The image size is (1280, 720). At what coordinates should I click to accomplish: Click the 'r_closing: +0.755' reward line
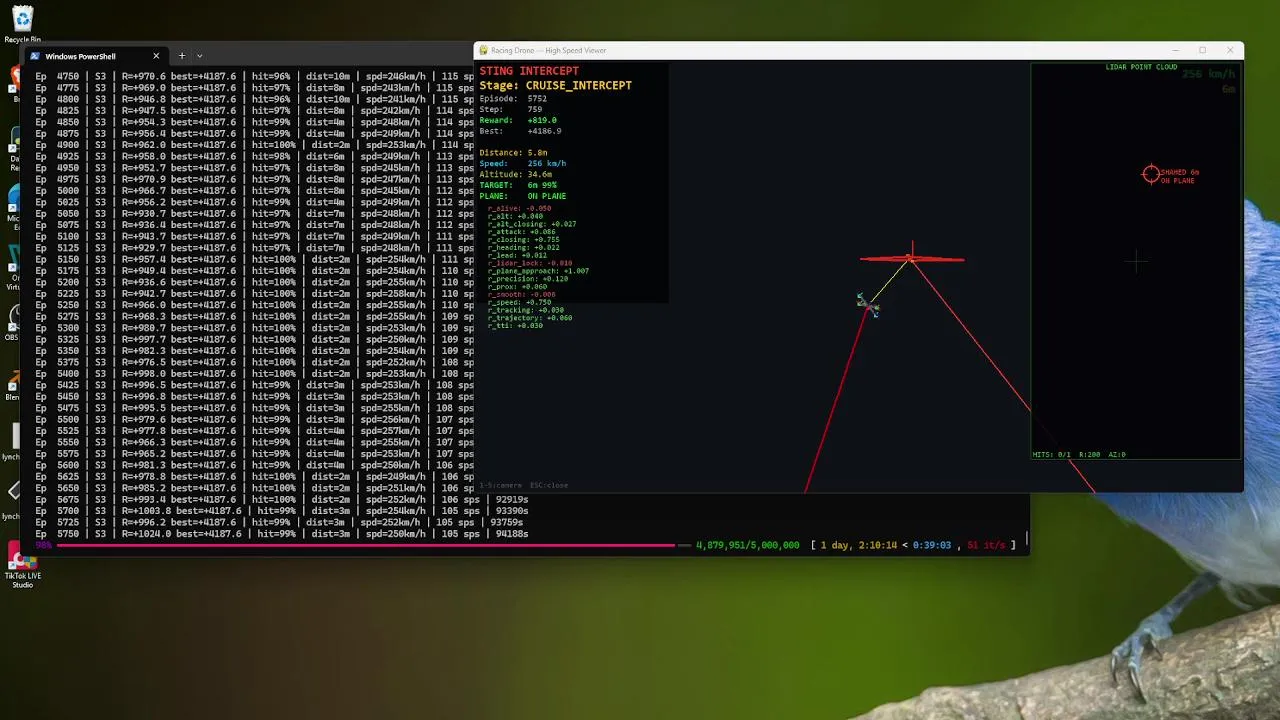click(523, 240)
